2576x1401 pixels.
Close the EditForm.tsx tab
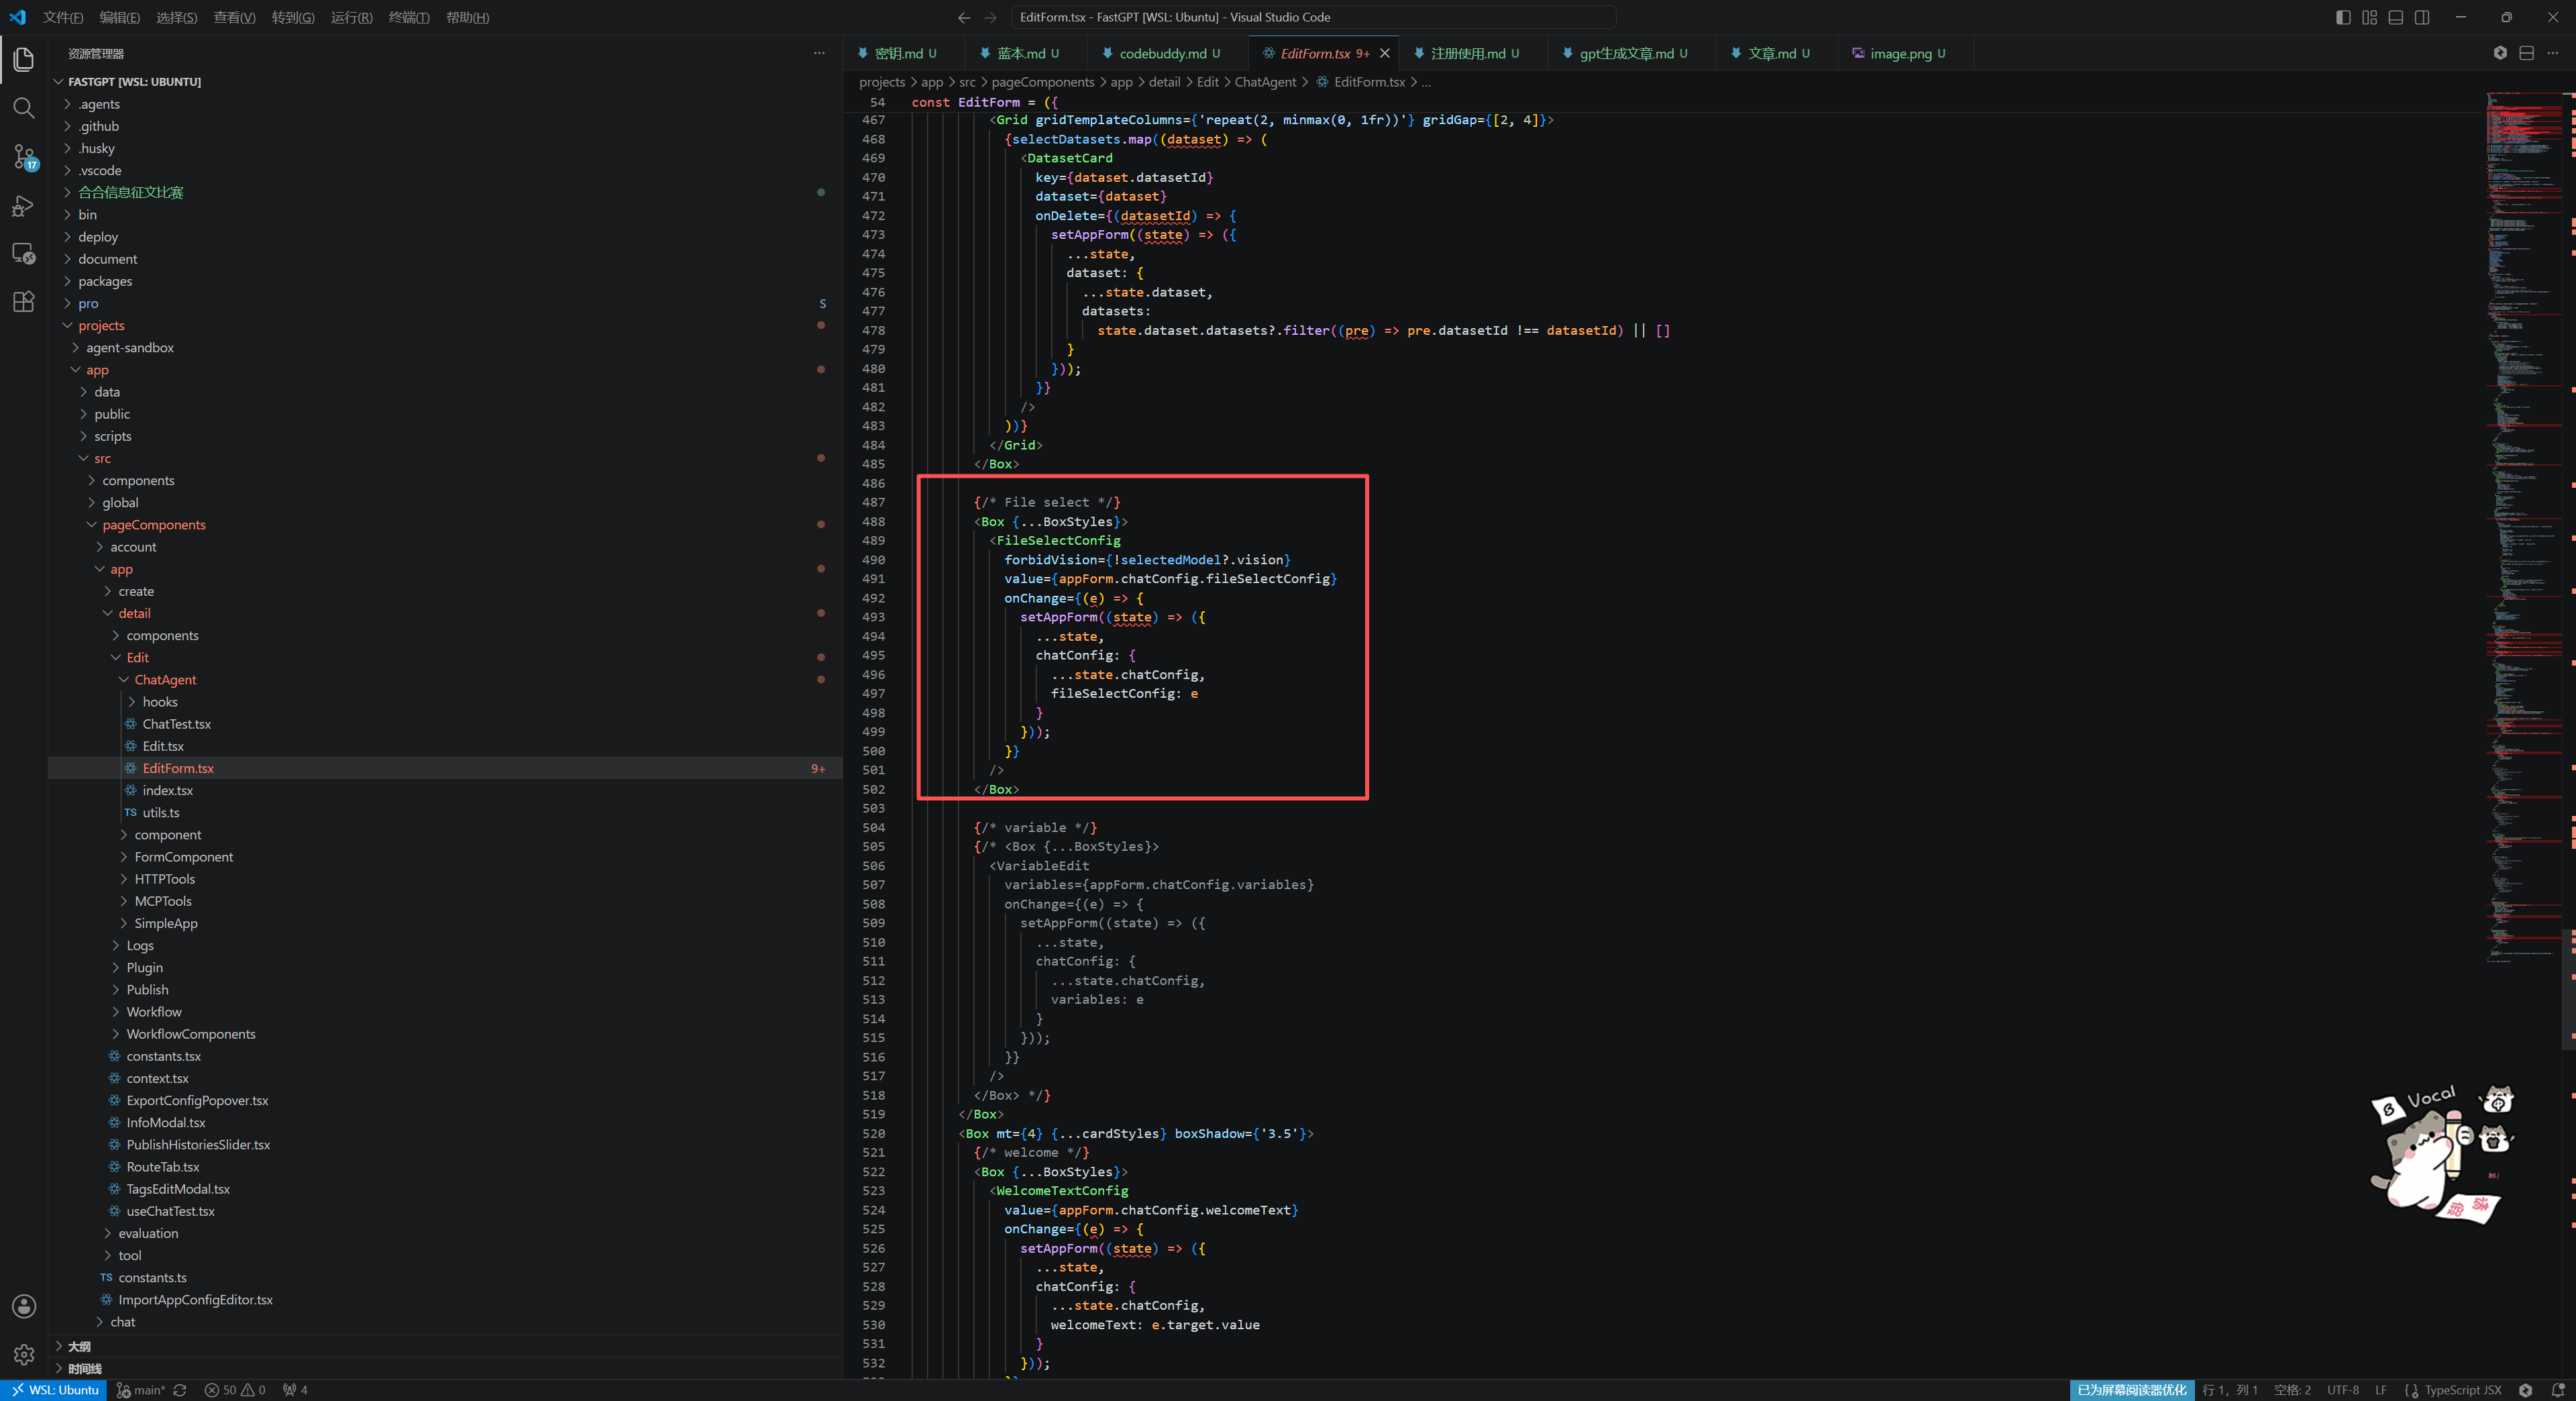[x=1384, y=53]
